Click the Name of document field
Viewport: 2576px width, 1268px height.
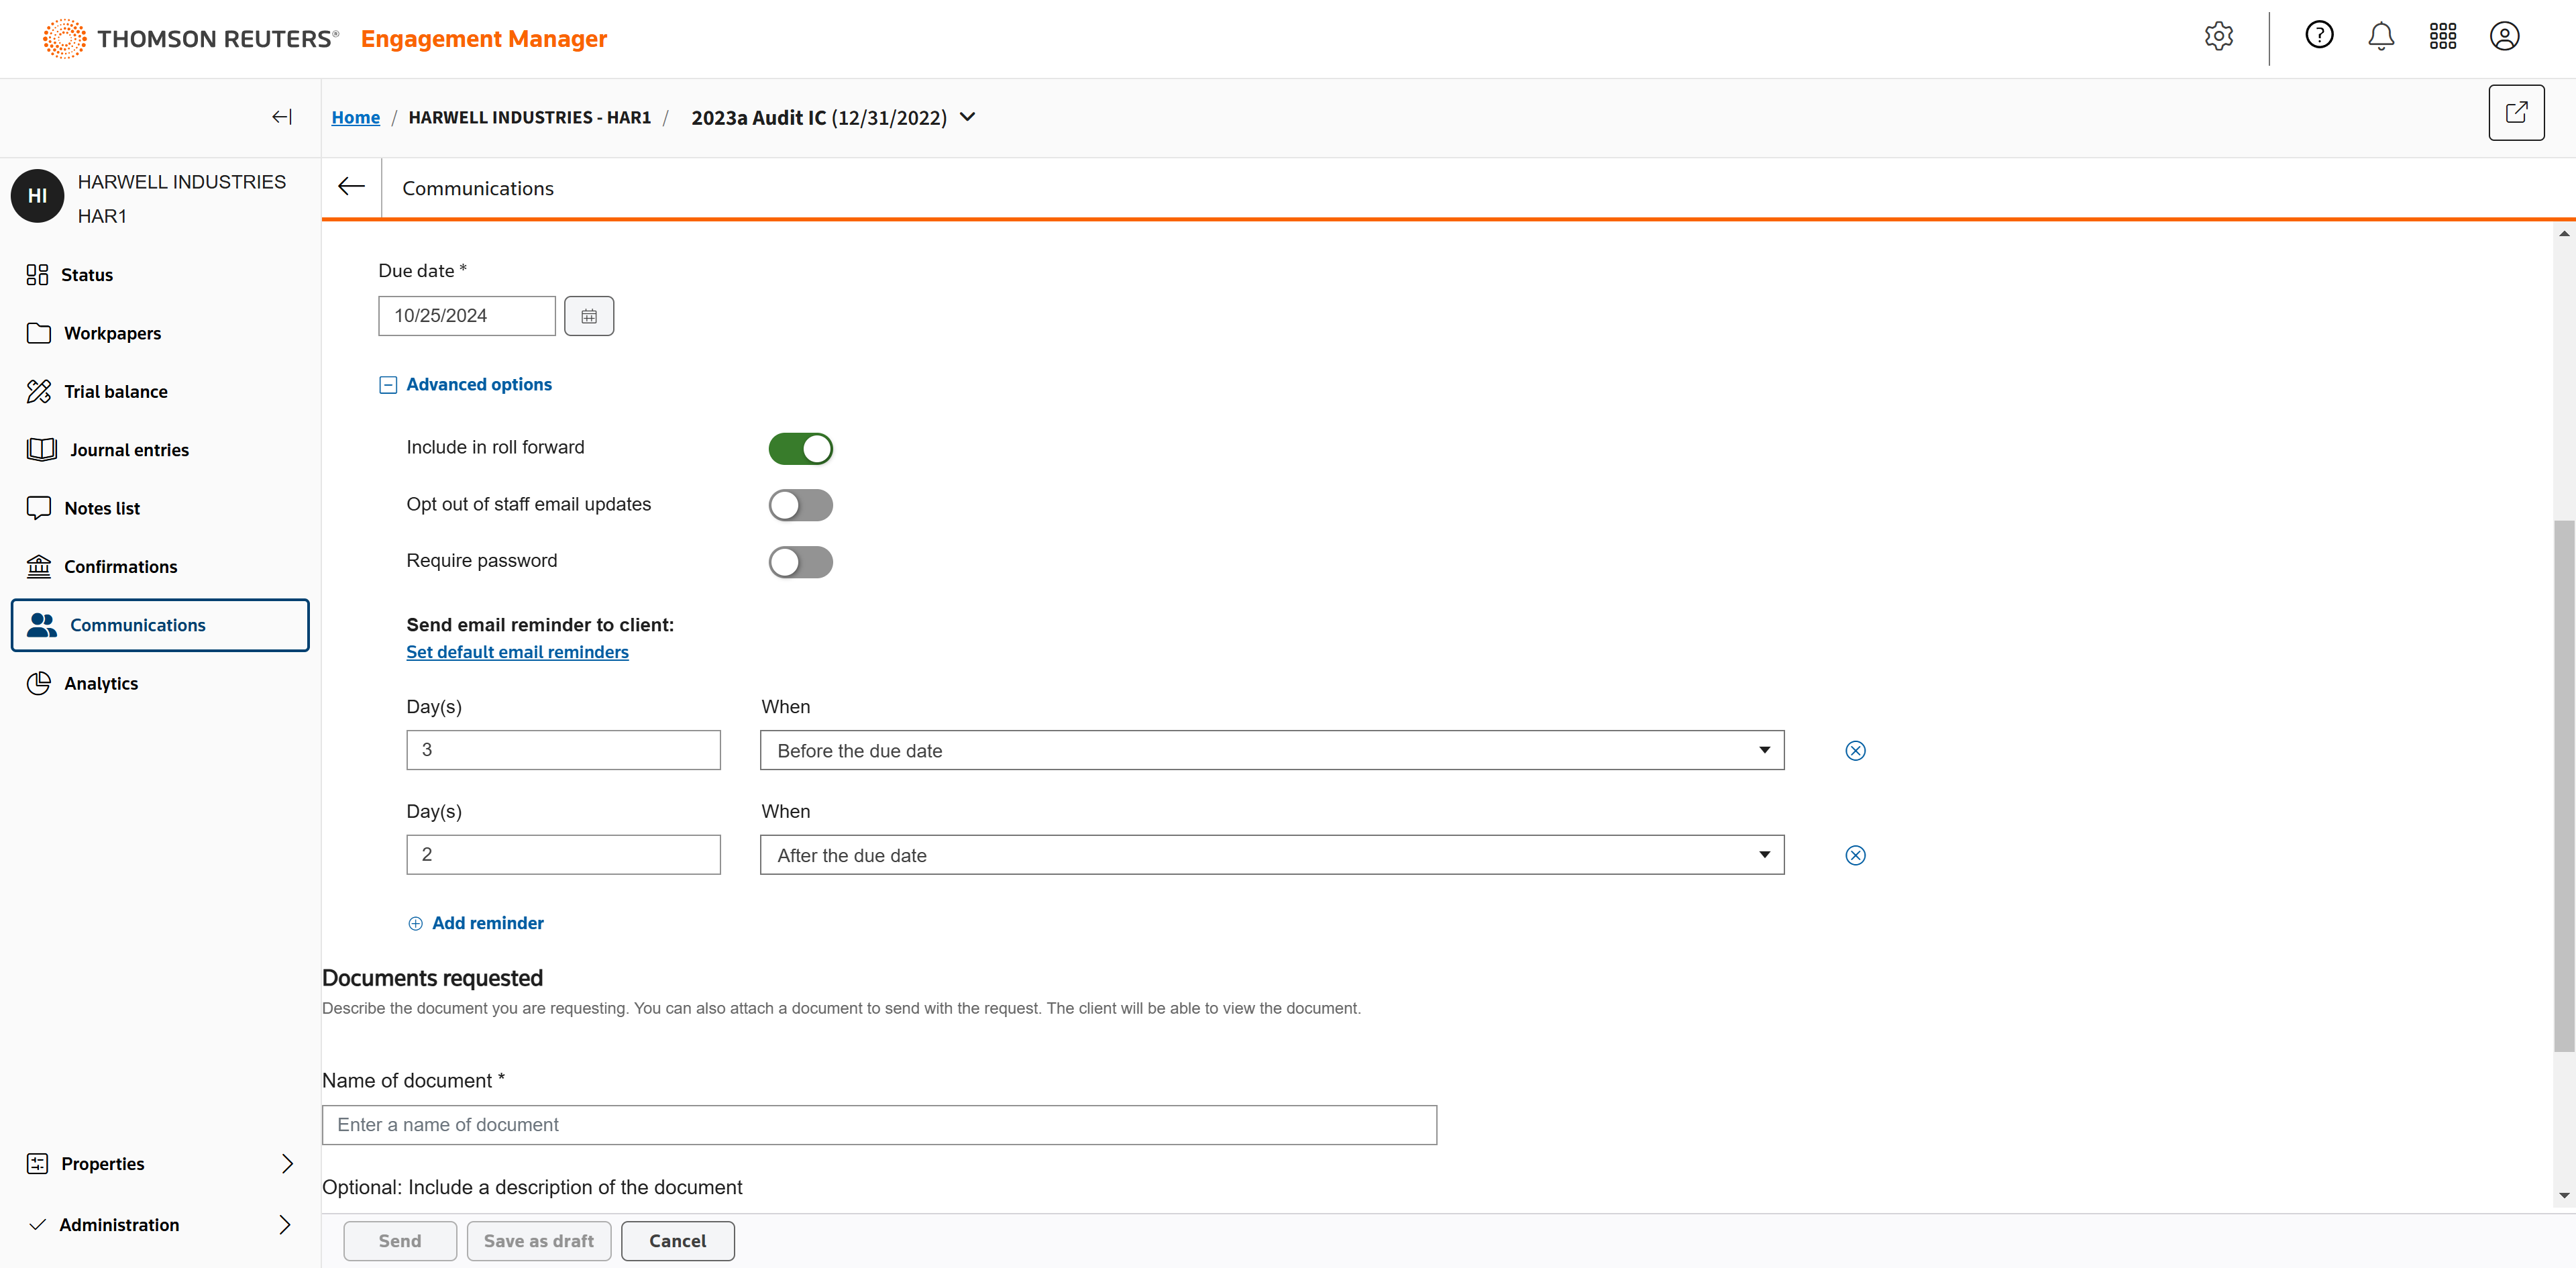click(878, 1125)
